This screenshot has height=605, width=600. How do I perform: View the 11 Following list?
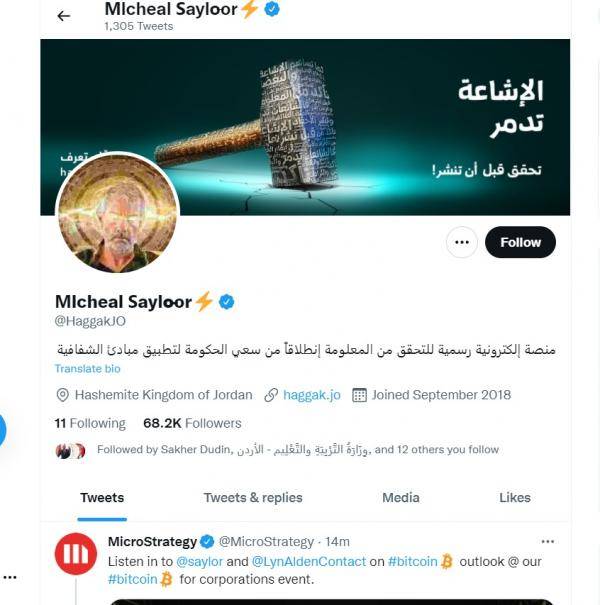(x=90, y=423)
